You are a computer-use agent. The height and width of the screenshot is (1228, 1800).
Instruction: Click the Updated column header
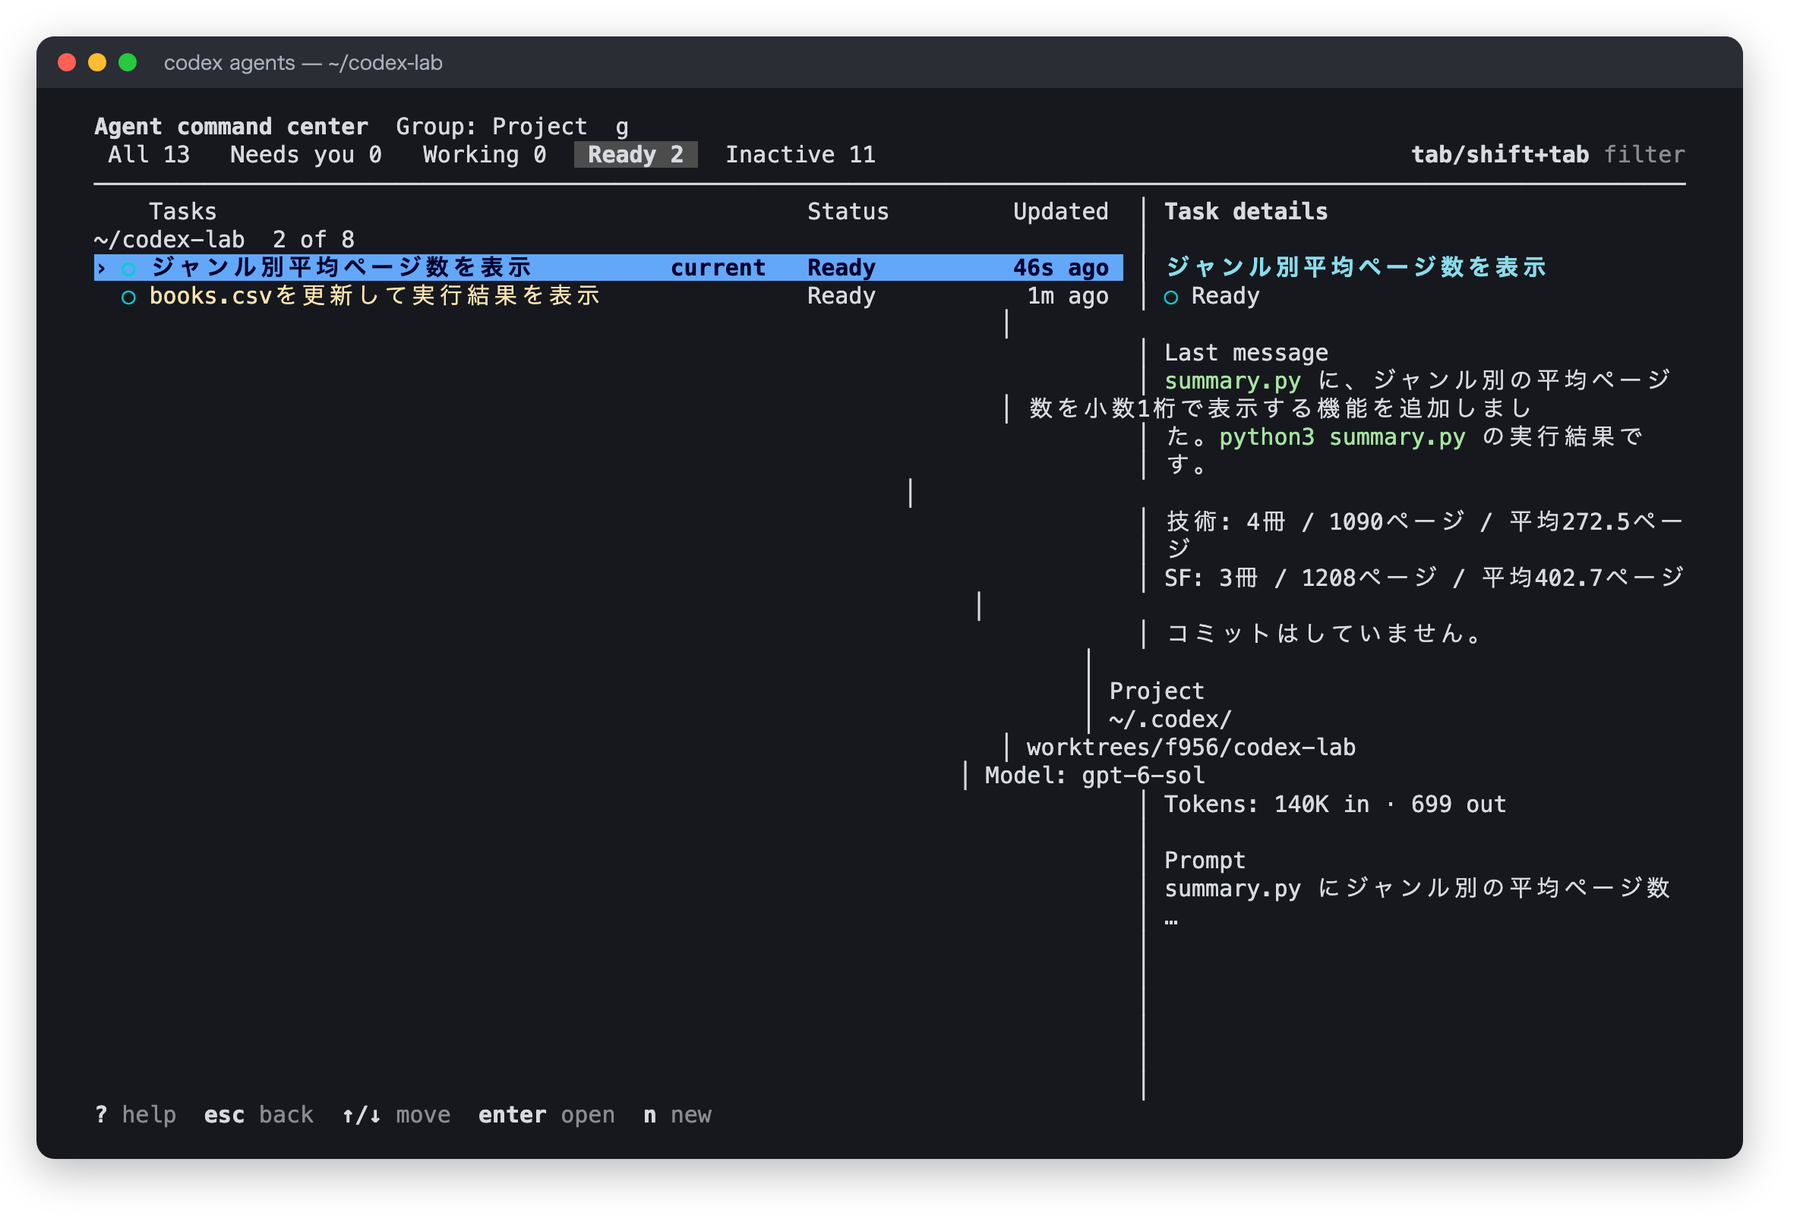(1060, 212)
